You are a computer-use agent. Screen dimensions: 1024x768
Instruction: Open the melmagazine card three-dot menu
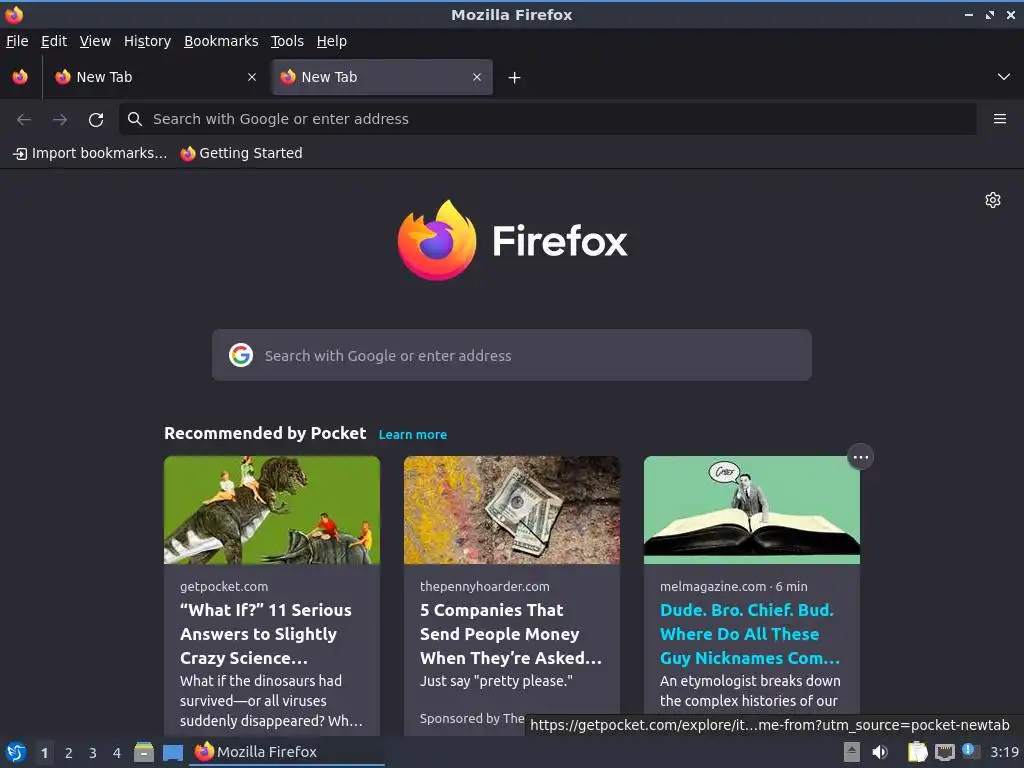(860, 457)
